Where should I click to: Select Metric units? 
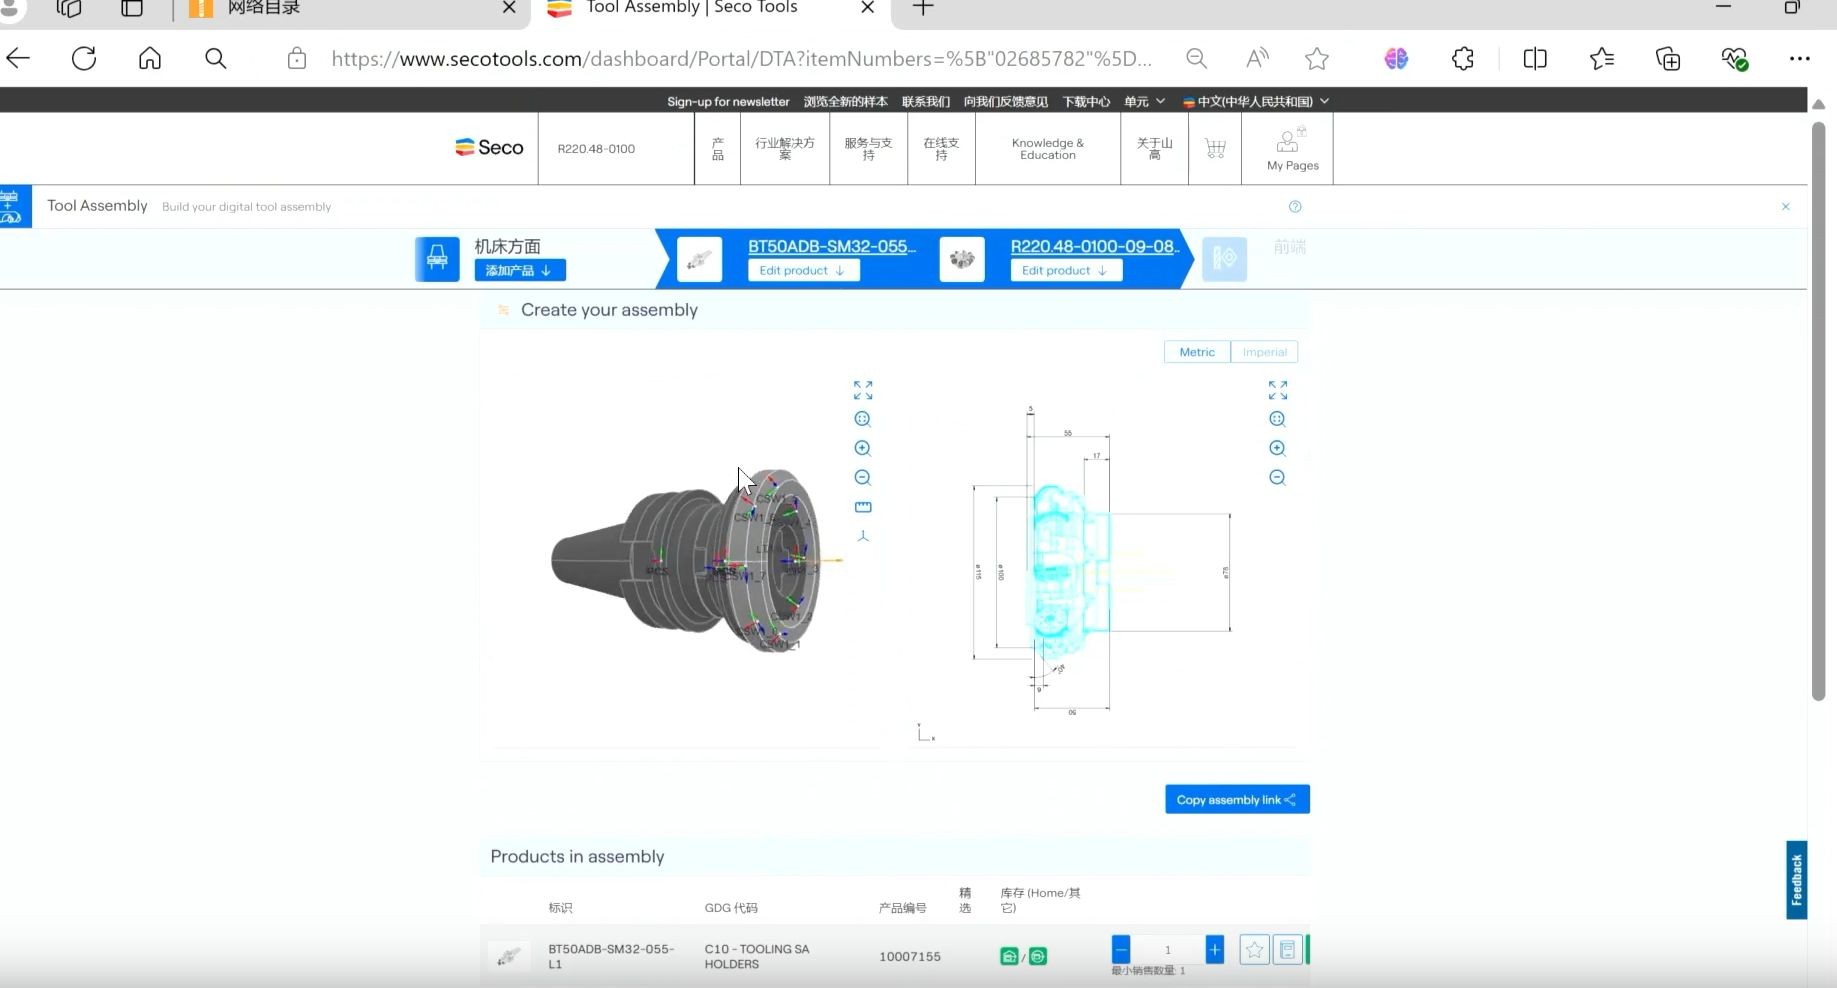(x=1197, y=352)
